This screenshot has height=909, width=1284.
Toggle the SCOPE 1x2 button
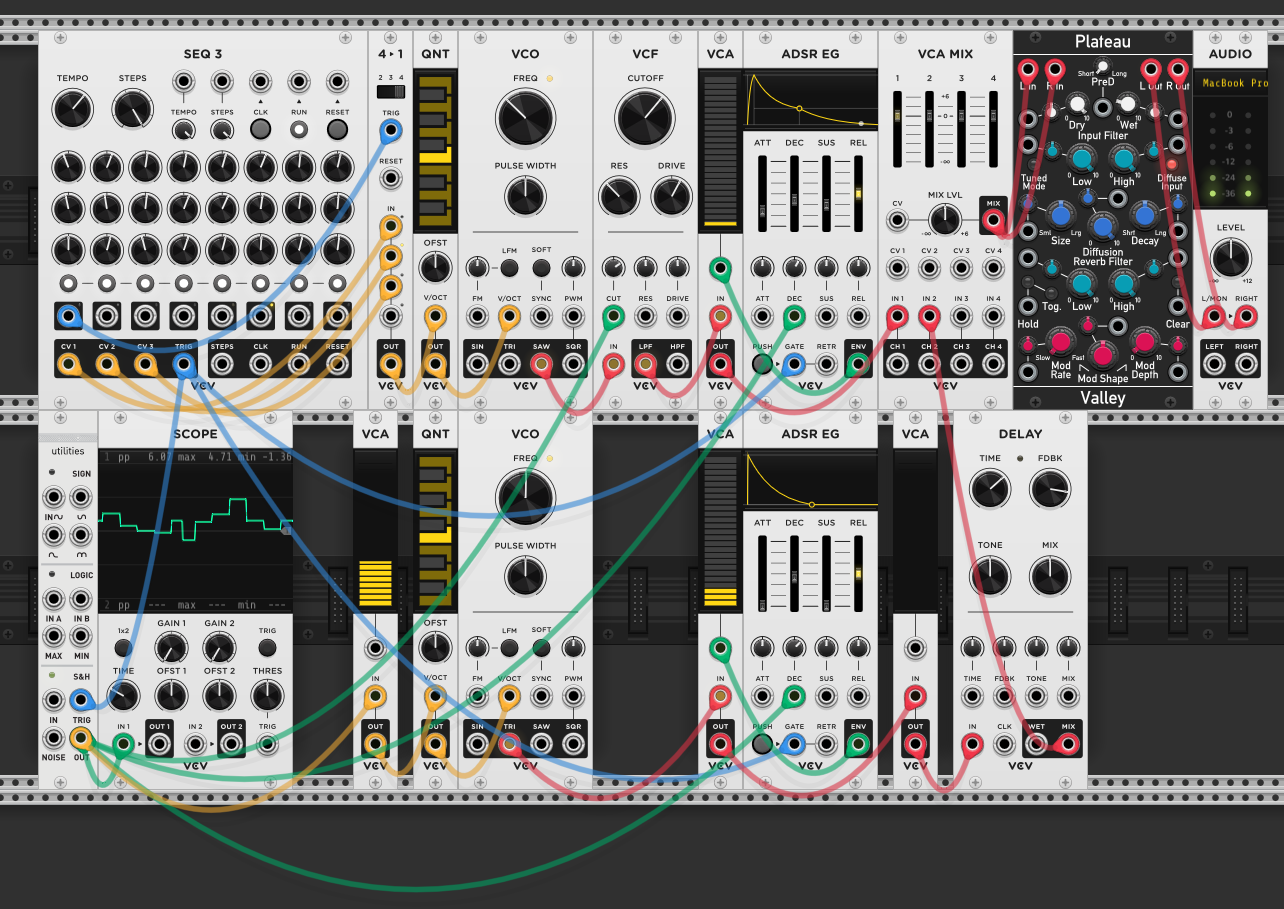(123, 648)
